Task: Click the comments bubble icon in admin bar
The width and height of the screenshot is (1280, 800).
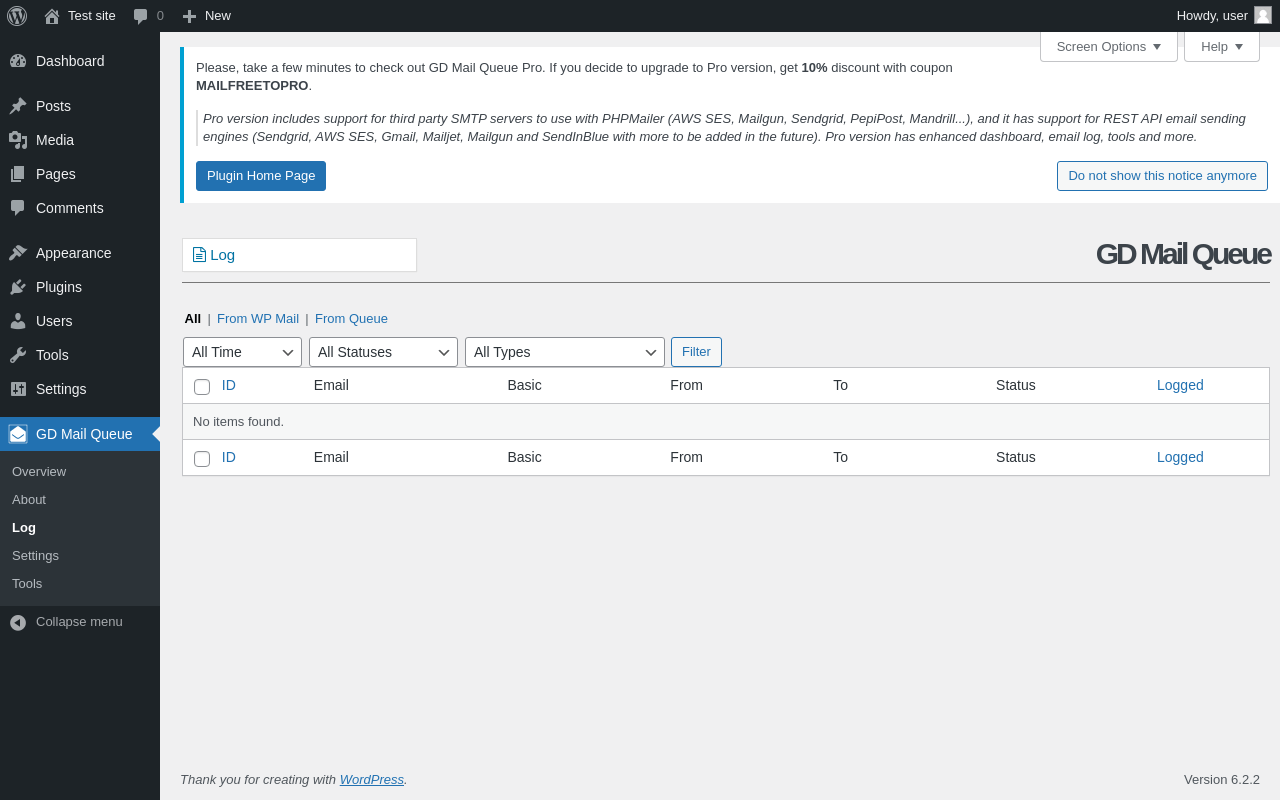Action: [x=140, y=16]
